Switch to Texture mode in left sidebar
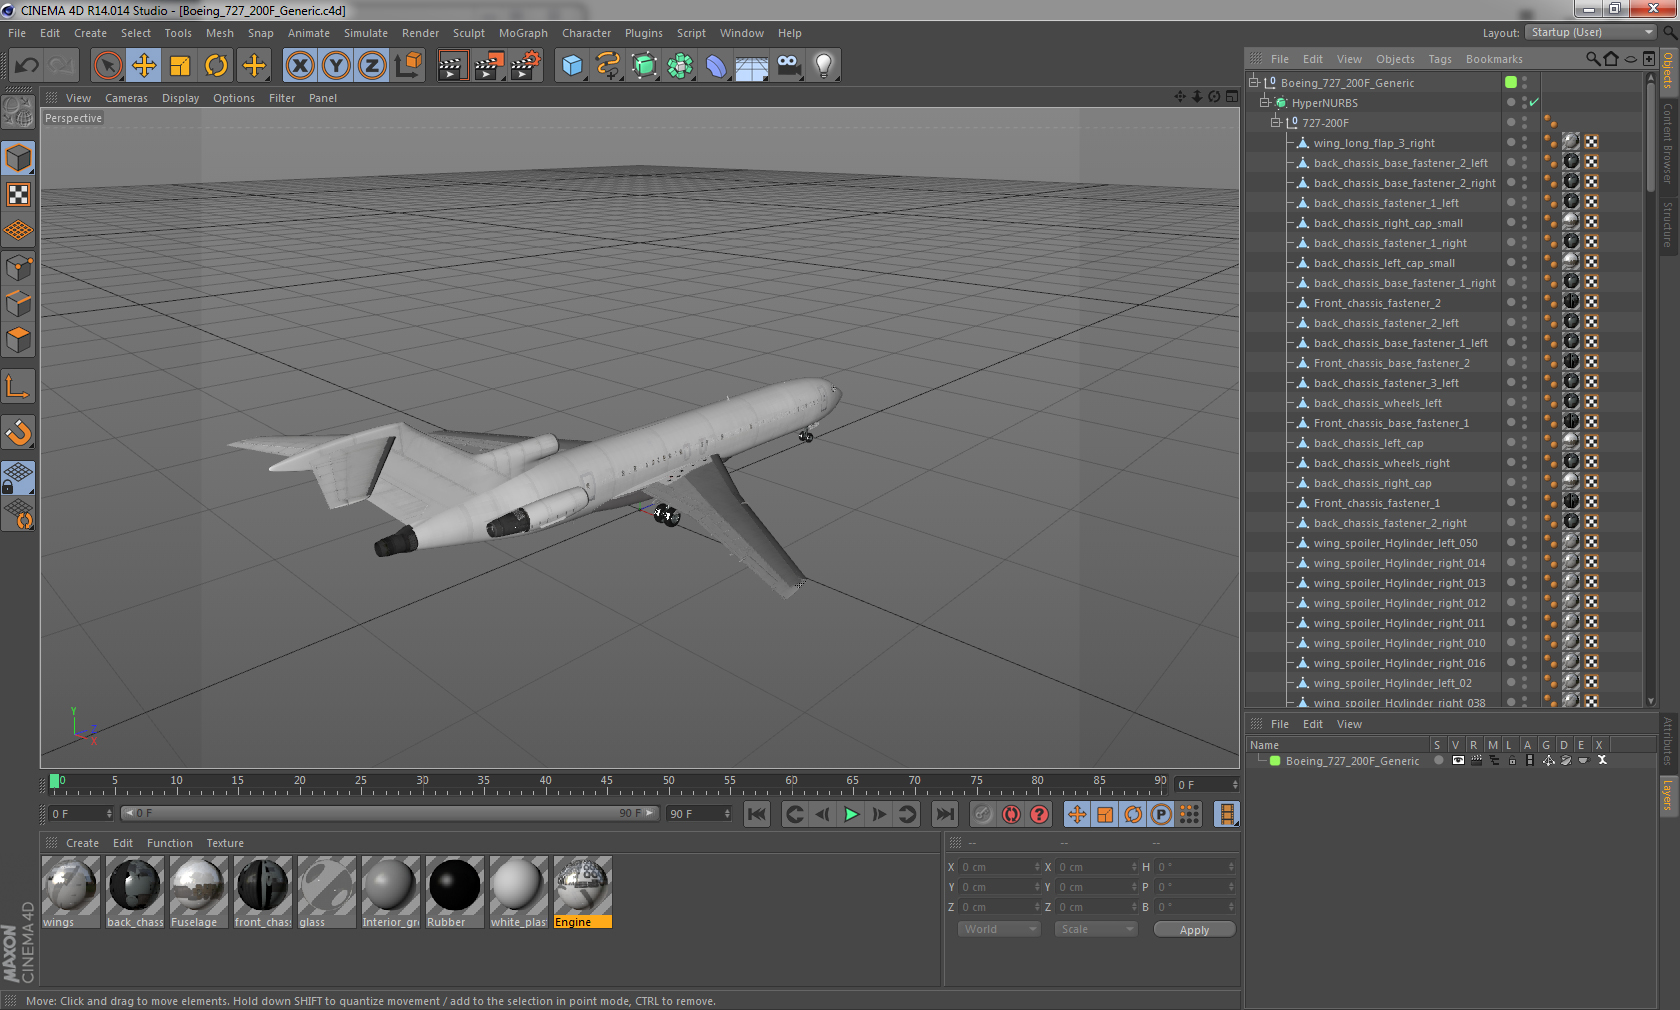 19,195
